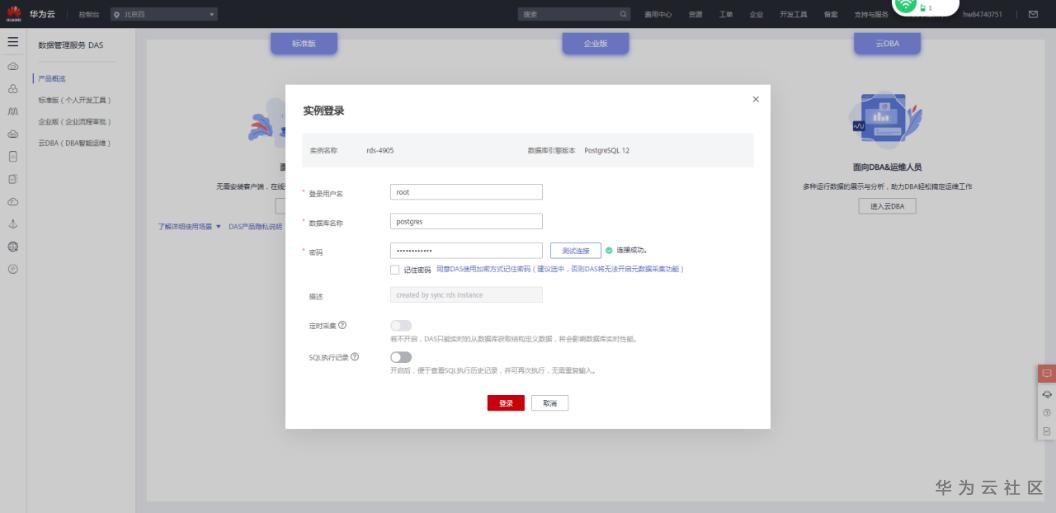The width and height of the screenshot is (1056, 513).
Task: Click 控制台 in the header
Action: [x=89, y=14]
